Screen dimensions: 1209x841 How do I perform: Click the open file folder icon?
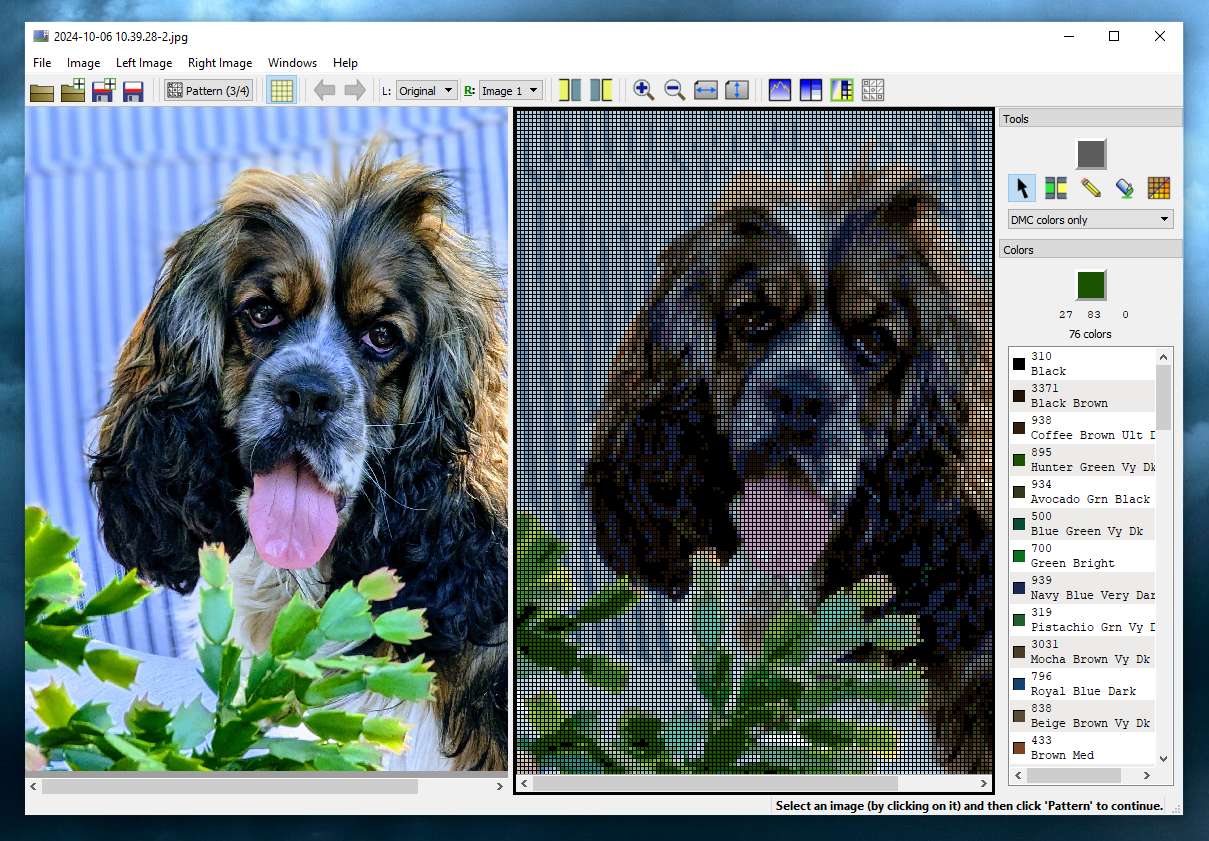coord(42,91)
